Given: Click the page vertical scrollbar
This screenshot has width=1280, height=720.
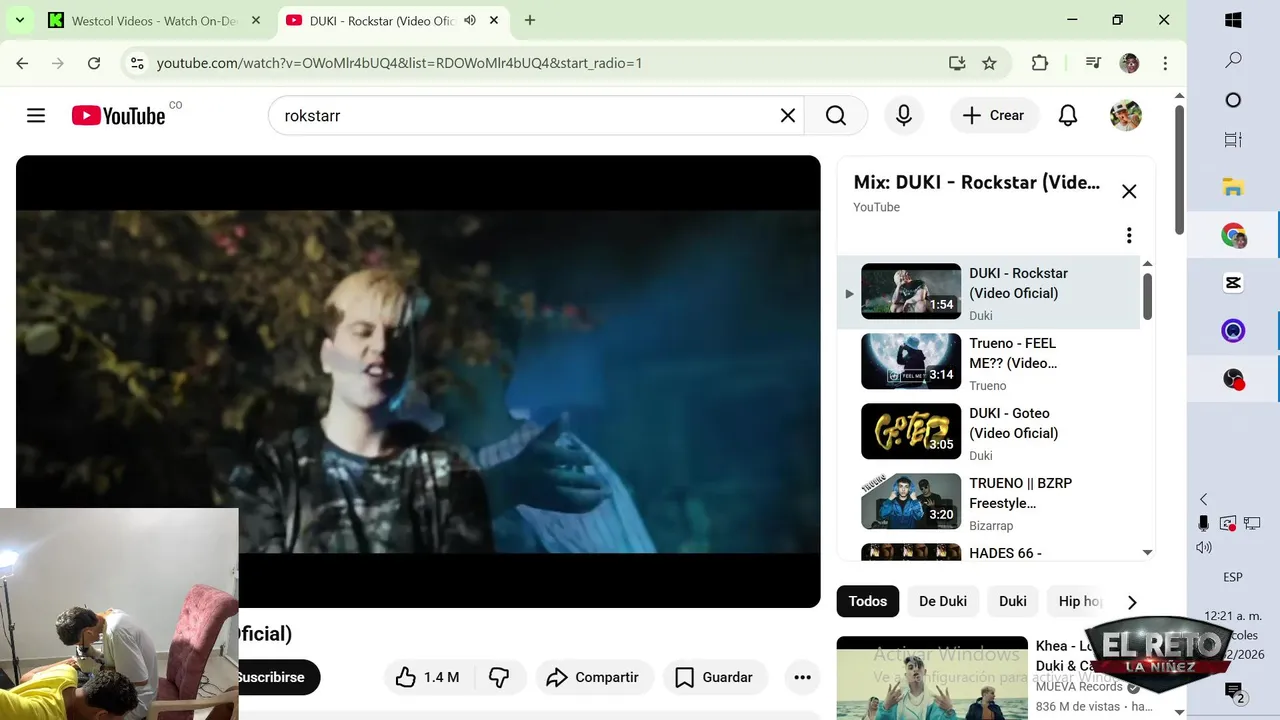Looking at the screenshot, I should 1179,168.
